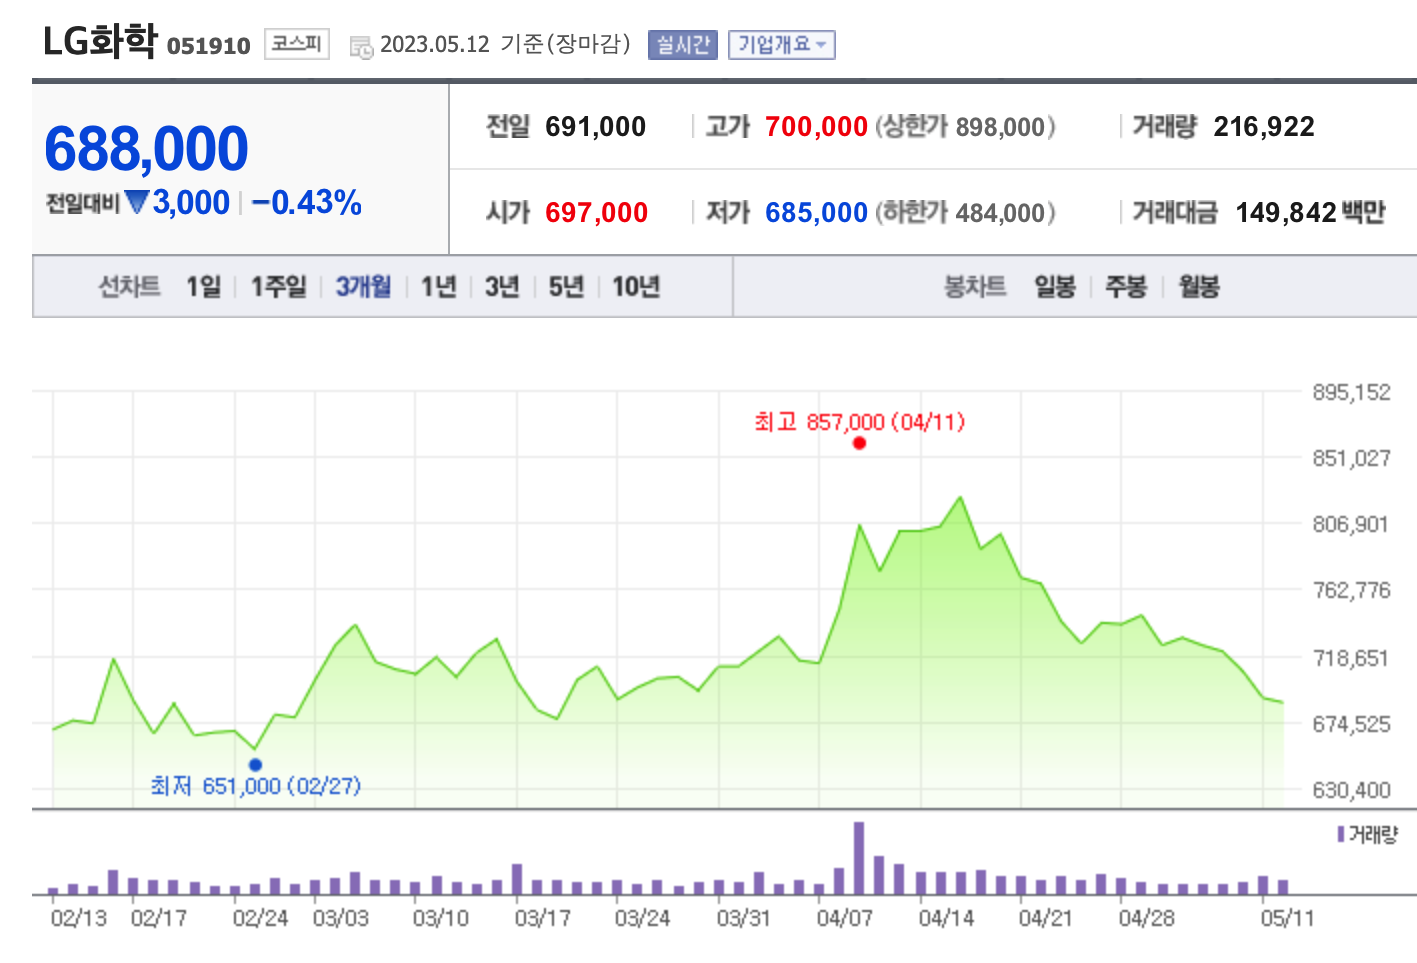
Task: Click the 봉차트 section label
Action: (x=975, y=287)
